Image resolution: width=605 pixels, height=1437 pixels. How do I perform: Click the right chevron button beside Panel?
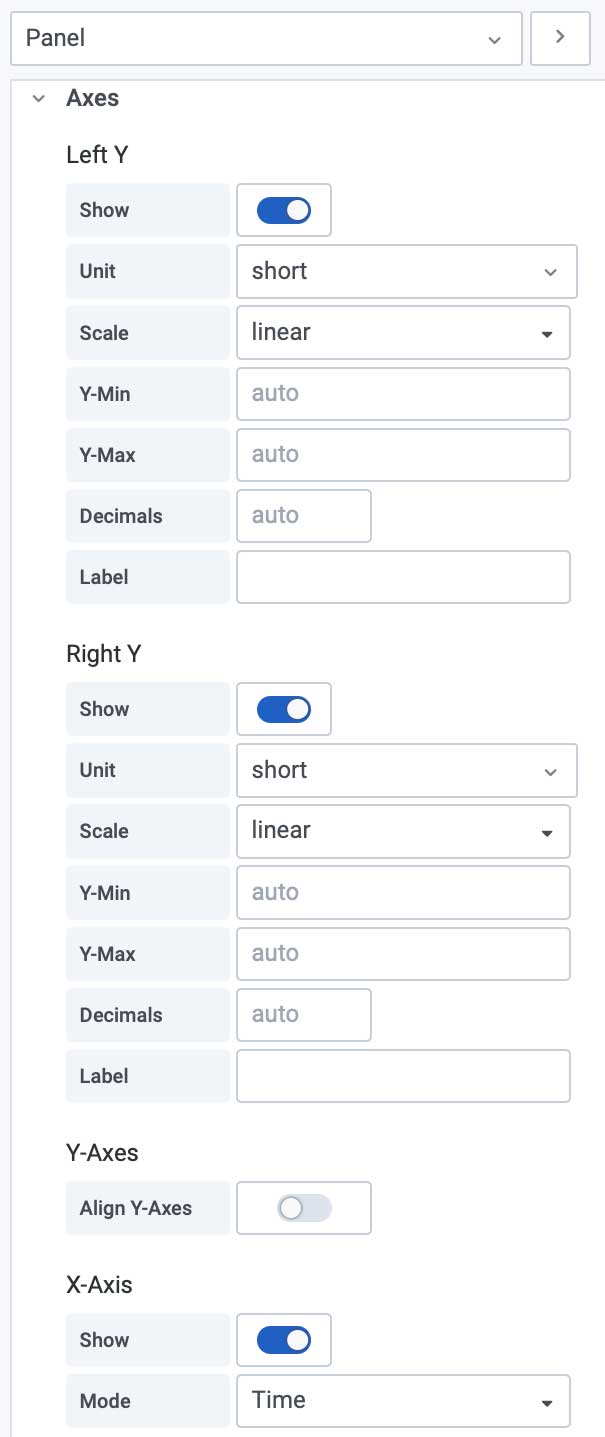[x=560, y=38]
